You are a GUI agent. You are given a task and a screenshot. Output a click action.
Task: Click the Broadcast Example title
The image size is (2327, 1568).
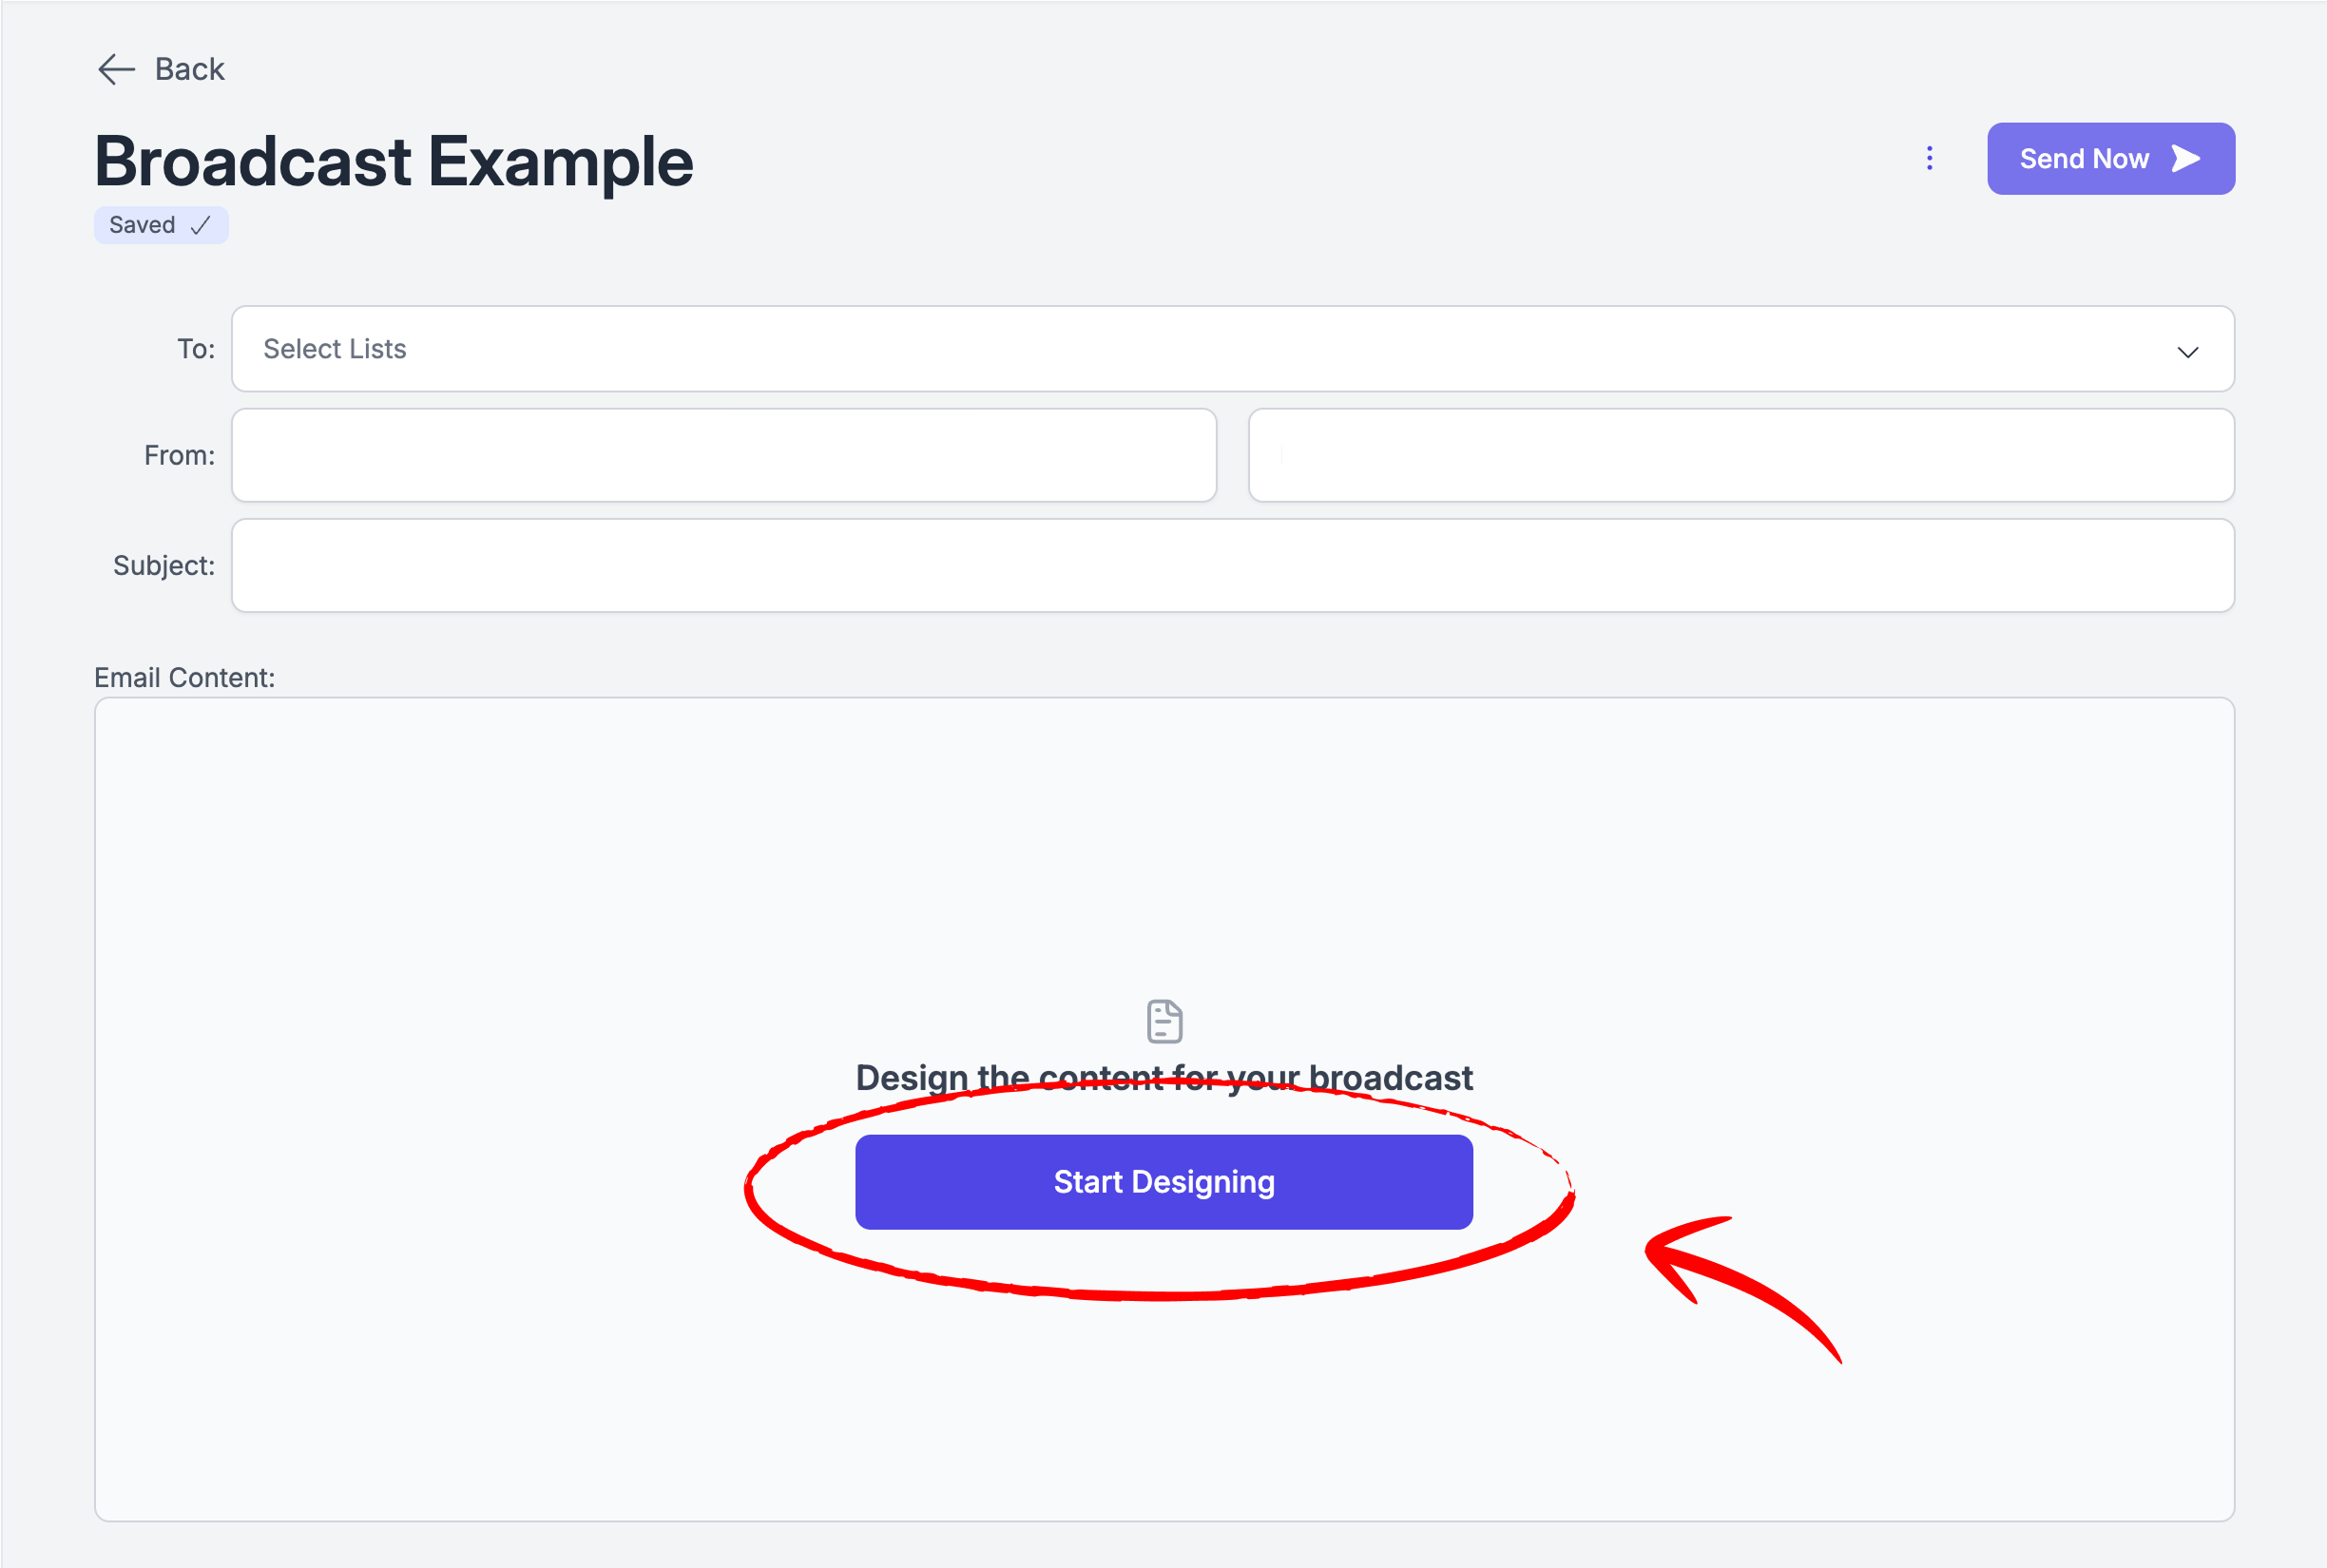click(x=393, y=162)
